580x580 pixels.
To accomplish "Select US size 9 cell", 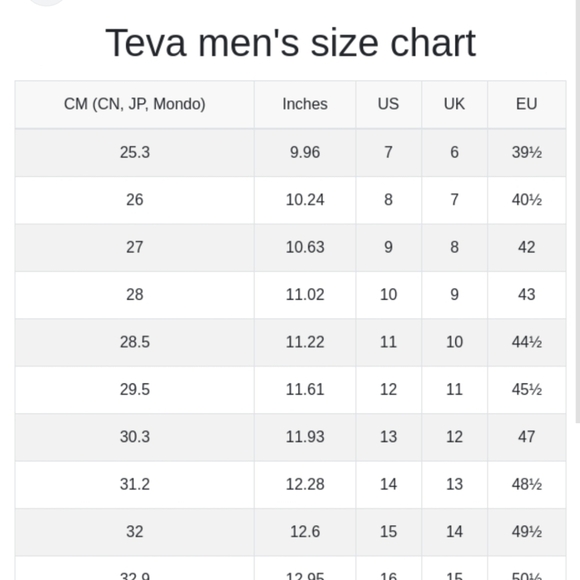I will tap(388, 247).
